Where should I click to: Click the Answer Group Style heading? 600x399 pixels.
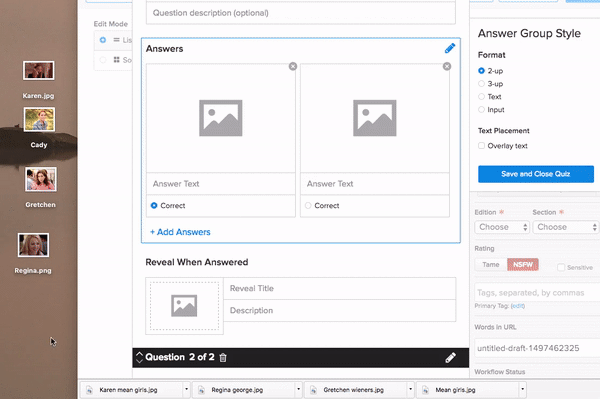click(529, 34)
